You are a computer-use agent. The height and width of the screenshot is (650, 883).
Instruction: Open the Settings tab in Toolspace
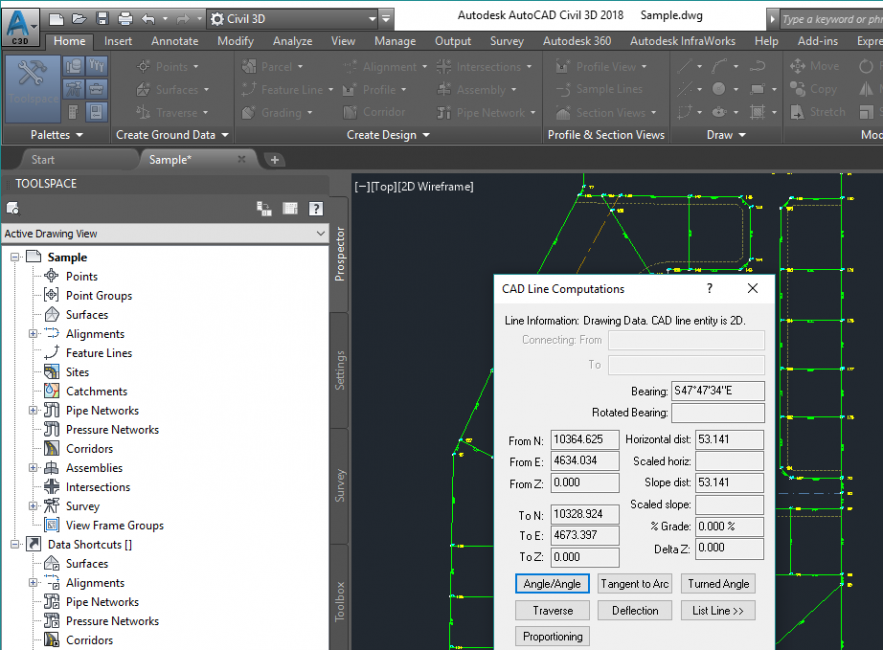click(340, 370)
